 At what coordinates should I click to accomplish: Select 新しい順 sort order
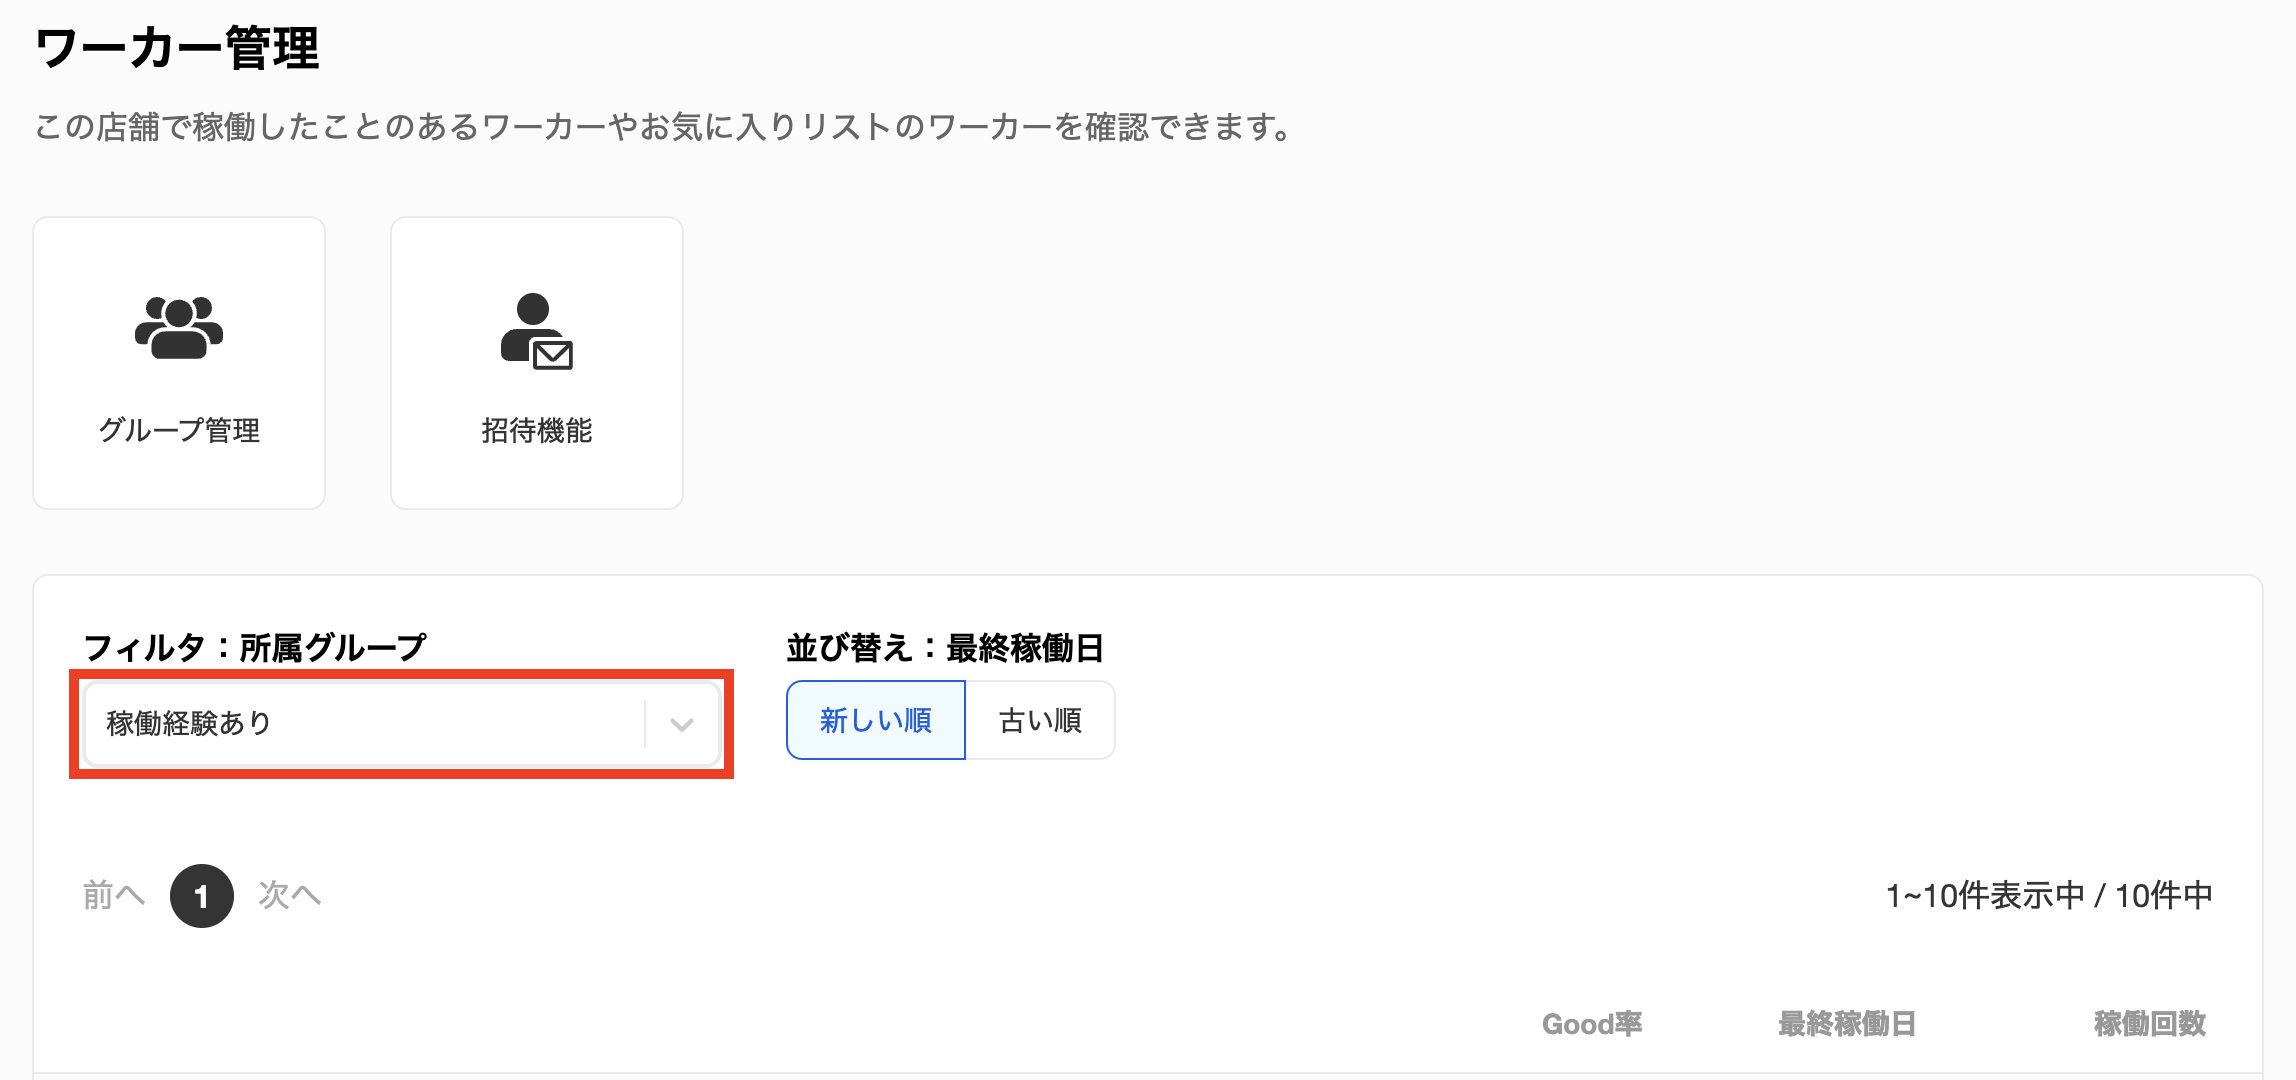(x=876, y=720)
